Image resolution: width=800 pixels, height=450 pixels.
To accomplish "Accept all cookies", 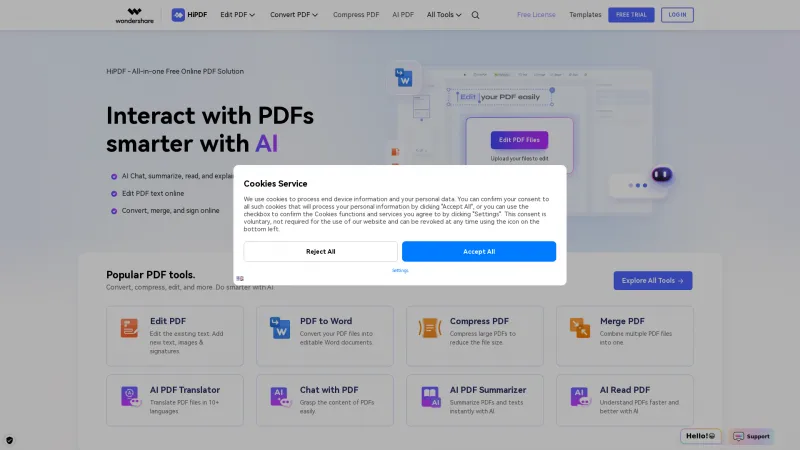I will point(479,252).
